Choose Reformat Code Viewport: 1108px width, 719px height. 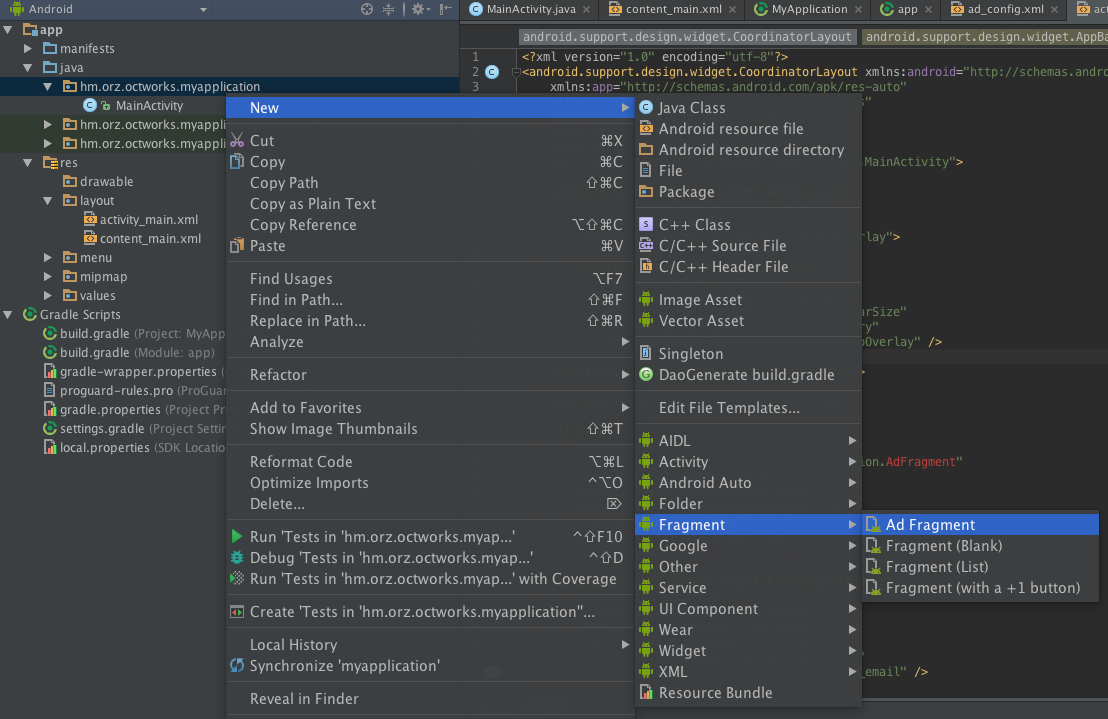430,462
